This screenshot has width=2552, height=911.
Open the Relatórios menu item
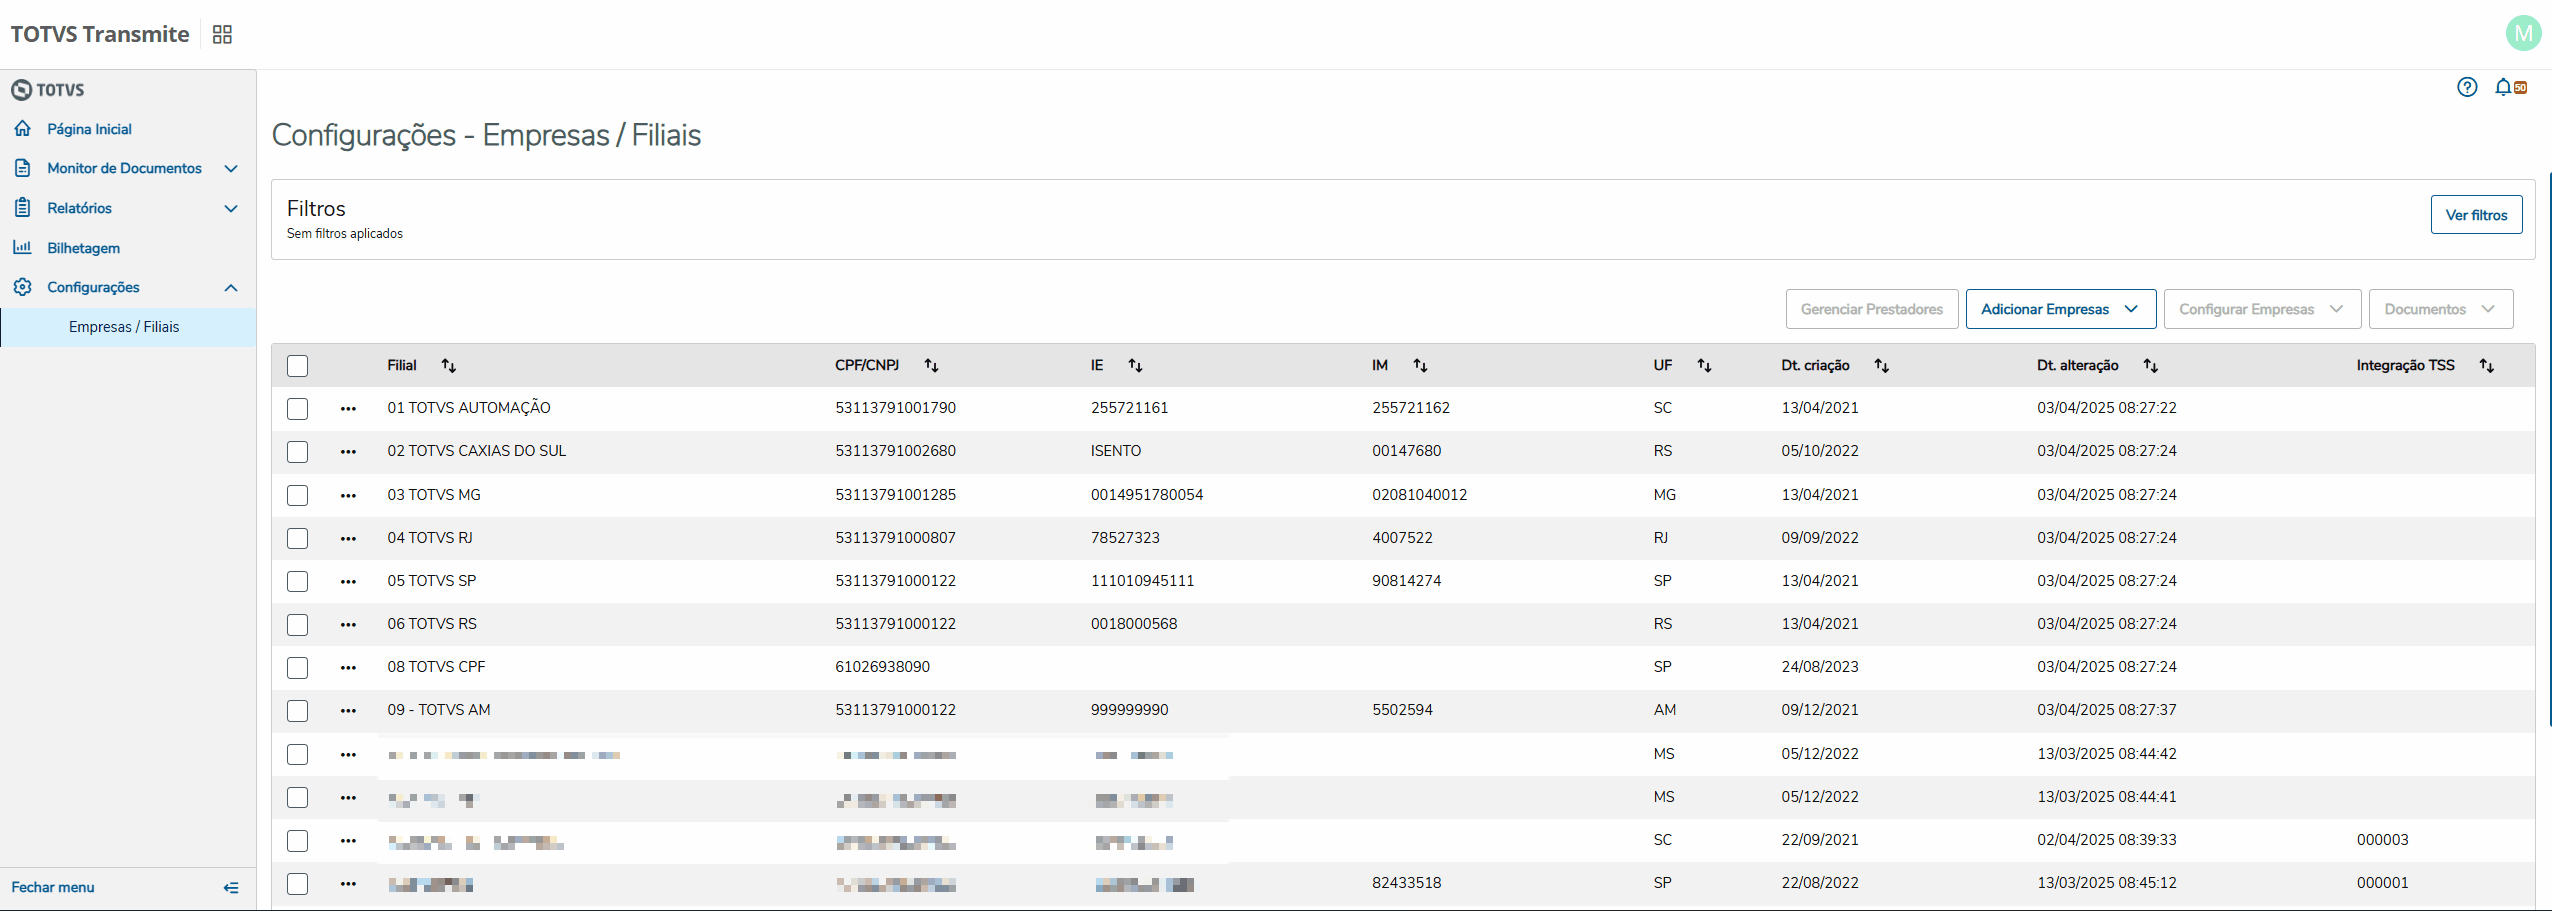(79, 208)
